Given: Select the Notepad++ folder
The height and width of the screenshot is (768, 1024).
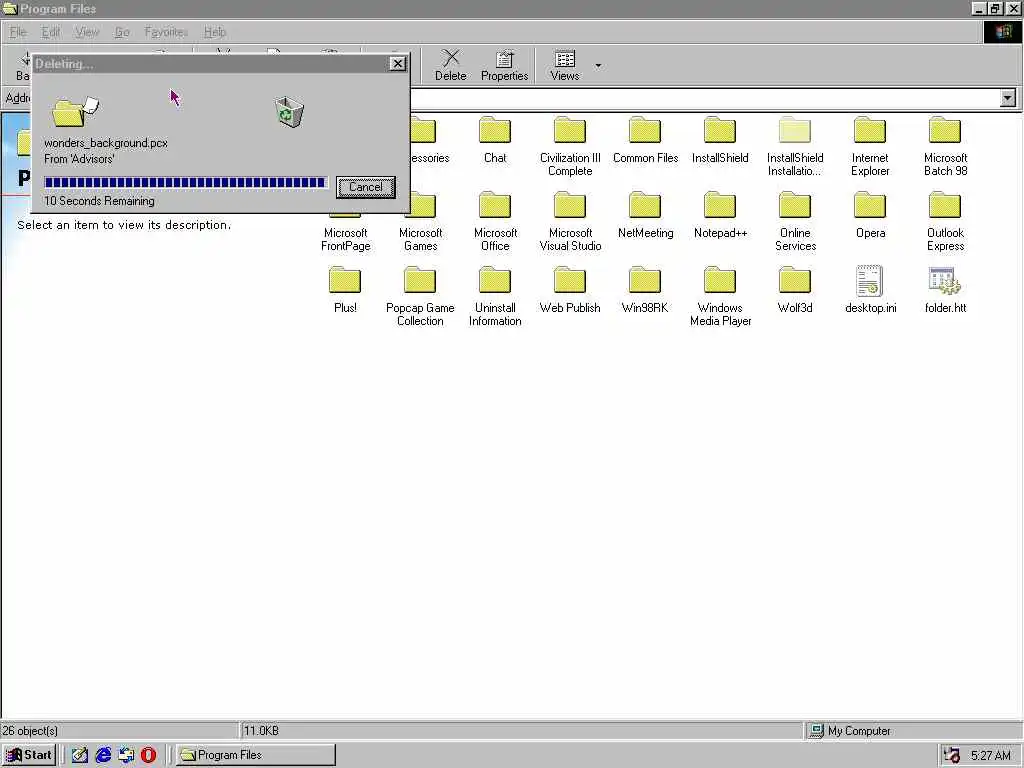Looking at the screenshot, I should tap(720, 216).
